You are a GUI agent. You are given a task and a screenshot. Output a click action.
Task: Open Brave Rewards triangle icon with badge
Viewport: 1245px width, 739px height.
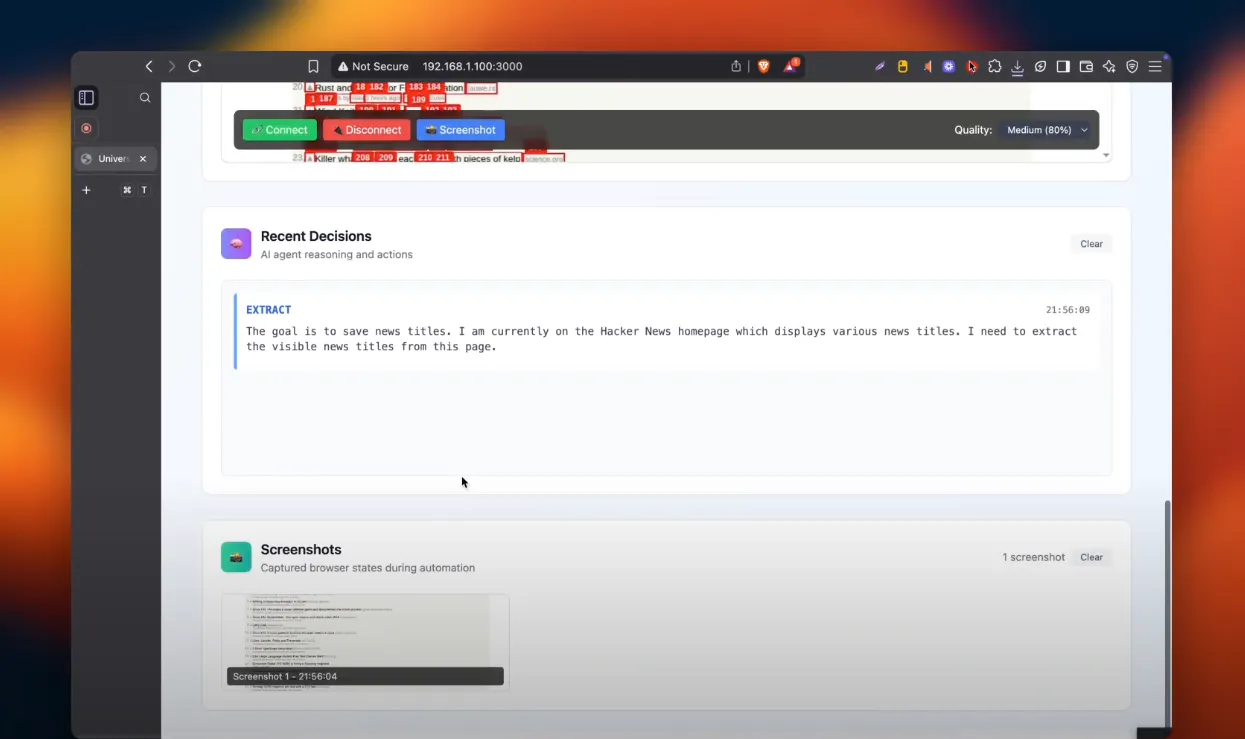coord(790,66)
